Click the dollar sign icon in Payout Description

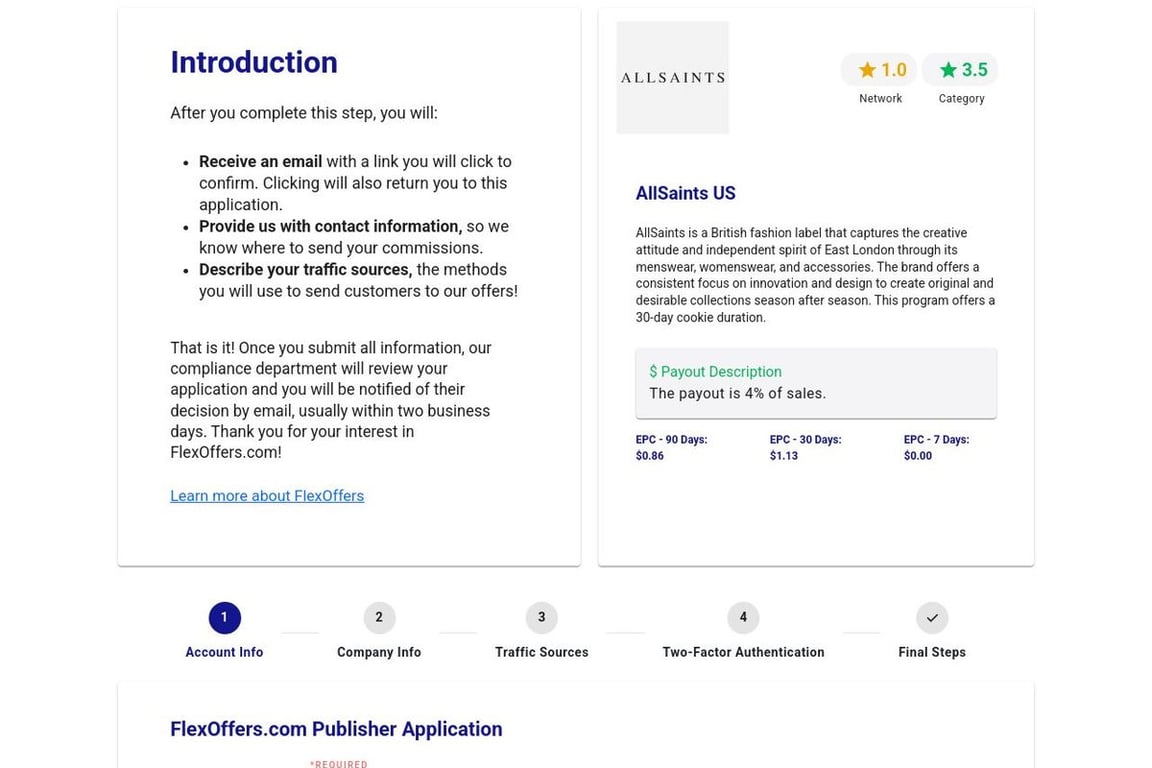coord(653,372)
